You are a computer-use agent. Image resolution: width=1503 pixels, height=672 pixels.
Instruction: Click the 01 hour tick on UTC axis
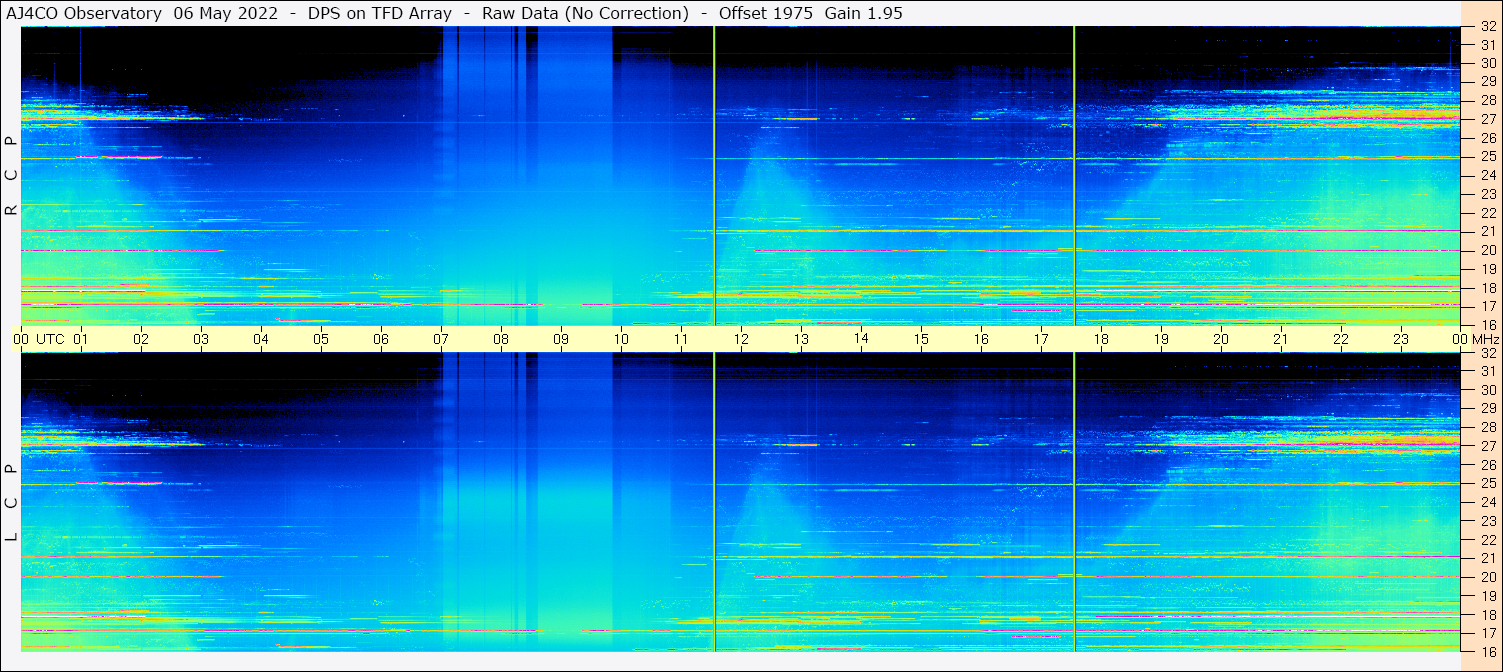coord(81,339)
